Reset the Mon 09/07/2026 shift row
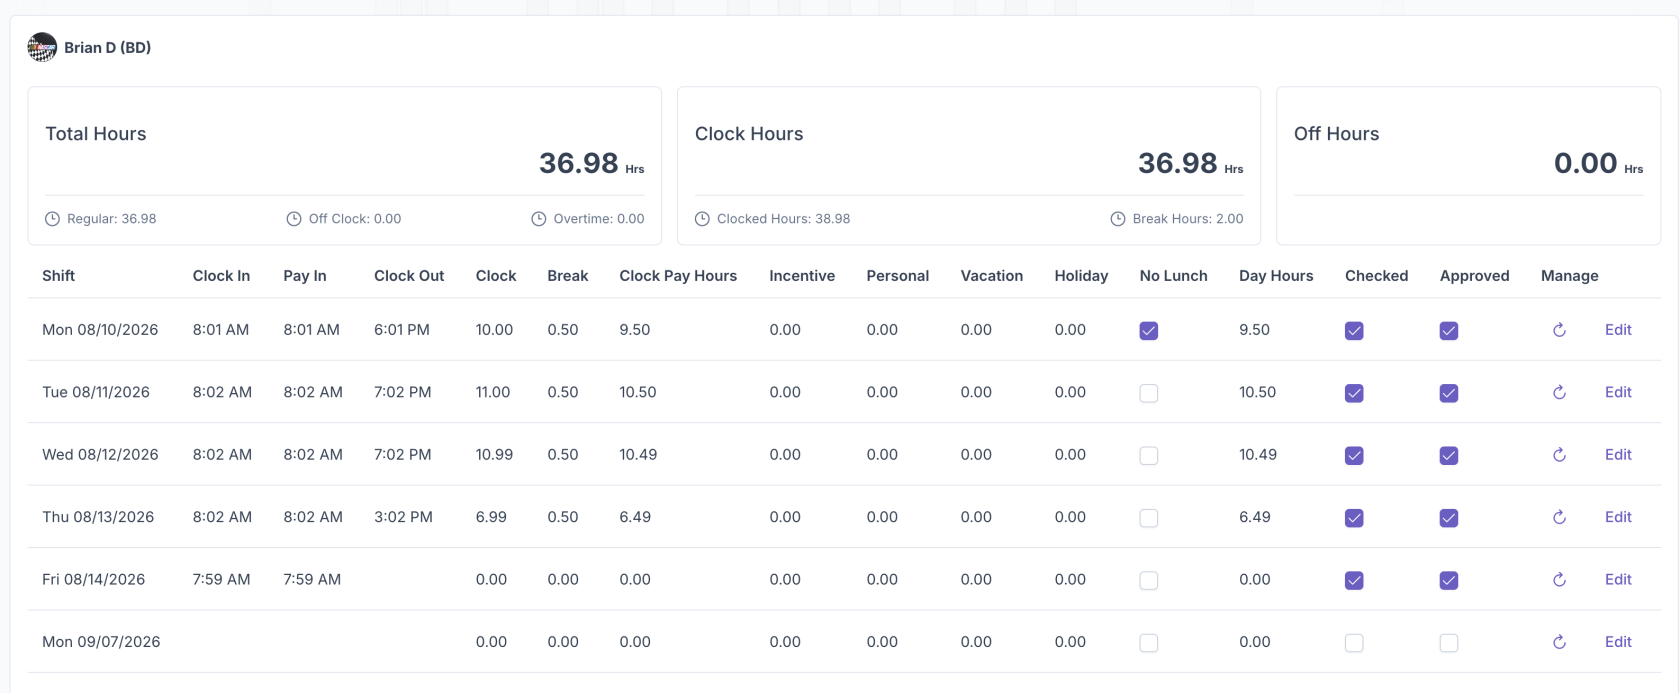 [x=1559, y=642]
